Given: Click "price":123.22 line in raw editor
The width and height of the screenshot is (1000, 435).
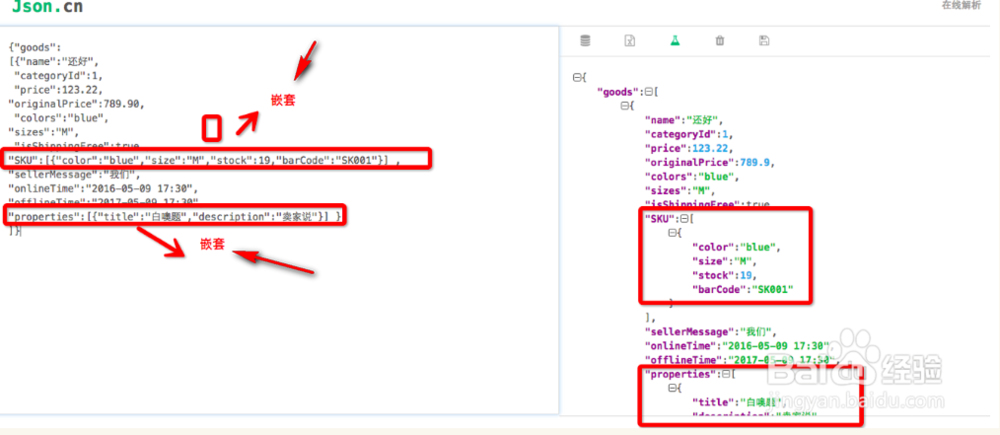Looking at the screenshot, I should point(58,90).
